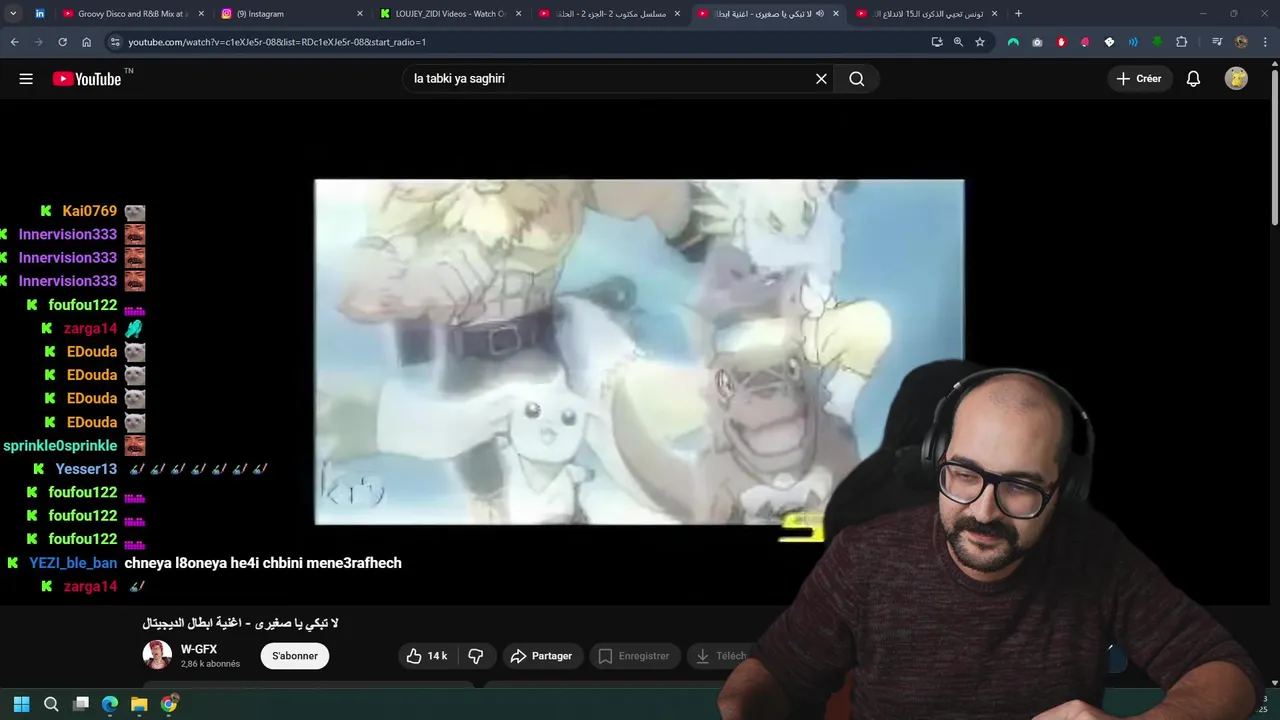View site information icon in address bar
Image resolution: width=1280 pixels, height=720 pixels.
pos(115,42)
